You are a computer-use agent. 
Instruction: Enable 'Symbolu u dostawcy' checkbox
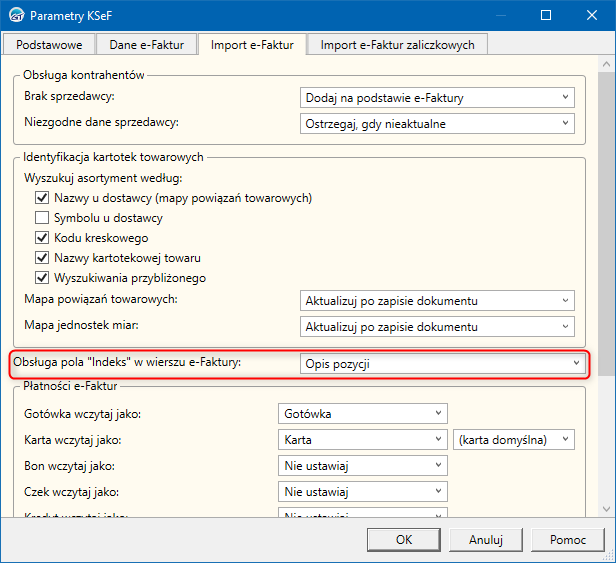pos(42,218)
